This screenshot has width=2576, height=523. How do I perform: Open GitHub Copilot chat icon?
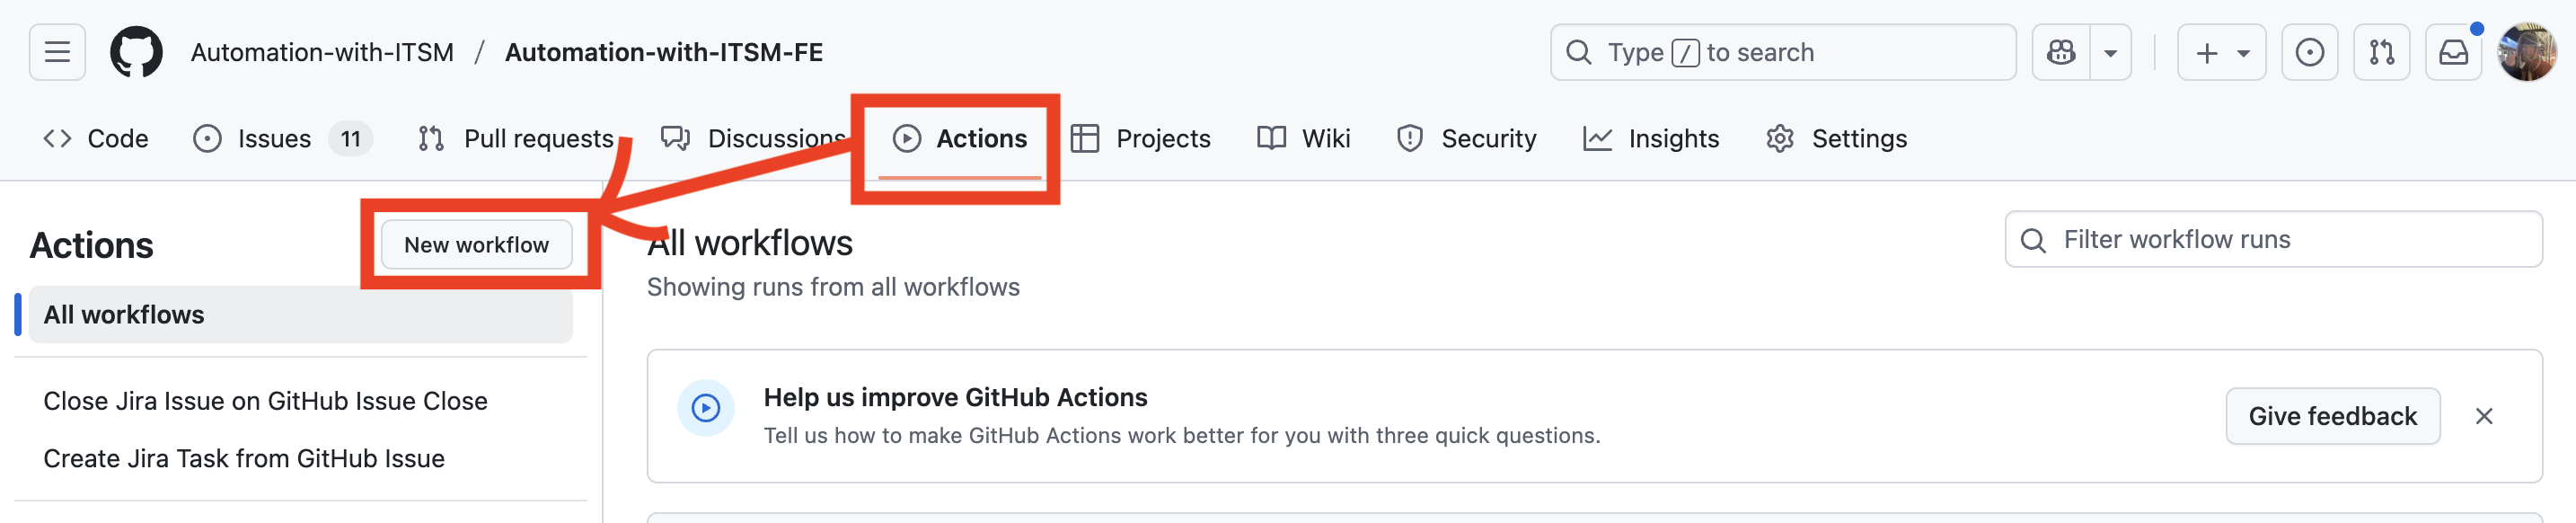coord(2061,52)
